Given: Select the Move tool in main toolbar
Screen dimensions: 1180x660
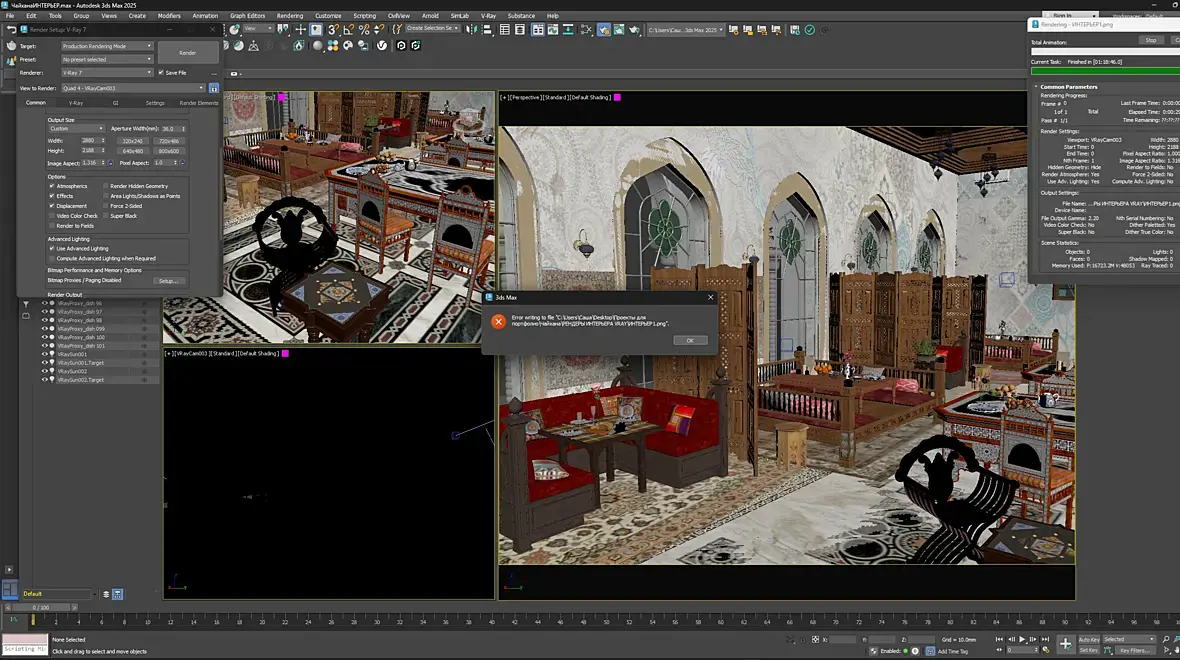Looking at the screenshot, I should tap(301, 30).
